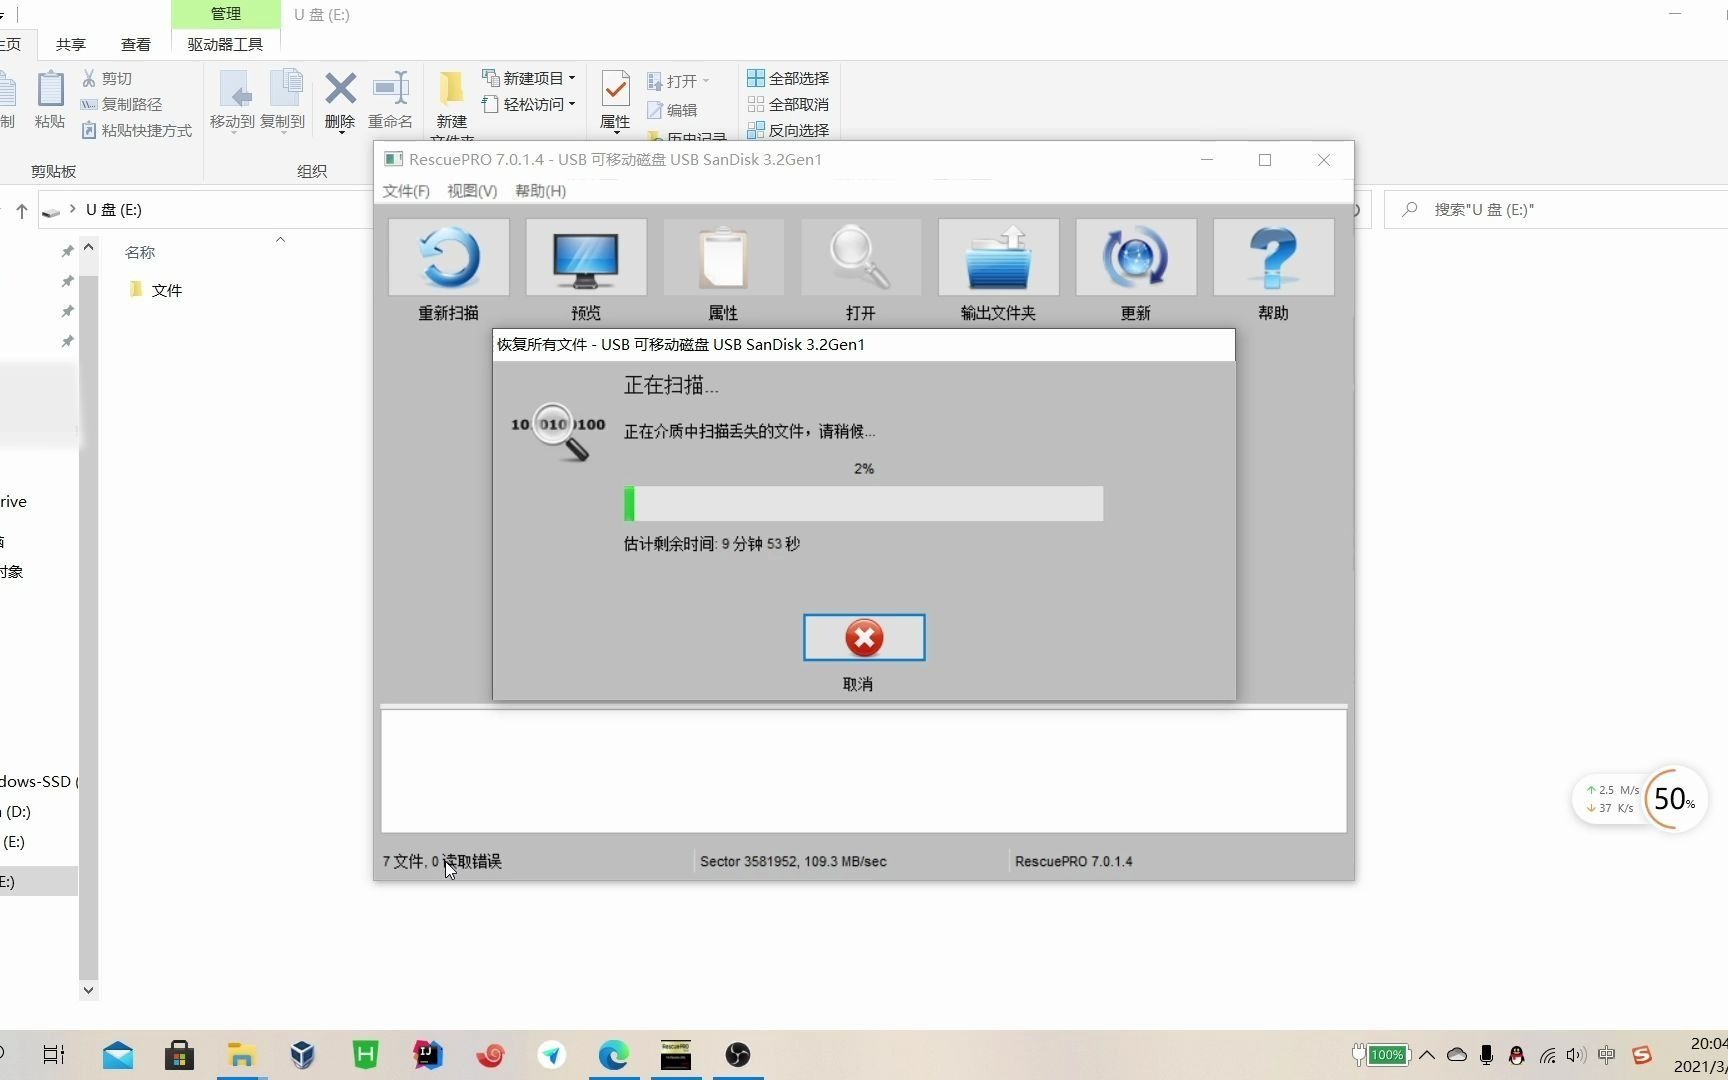Click Copy path (复制路径) in Explorer ribbon
This screenshot has width=1728, height=1080.
122,104
